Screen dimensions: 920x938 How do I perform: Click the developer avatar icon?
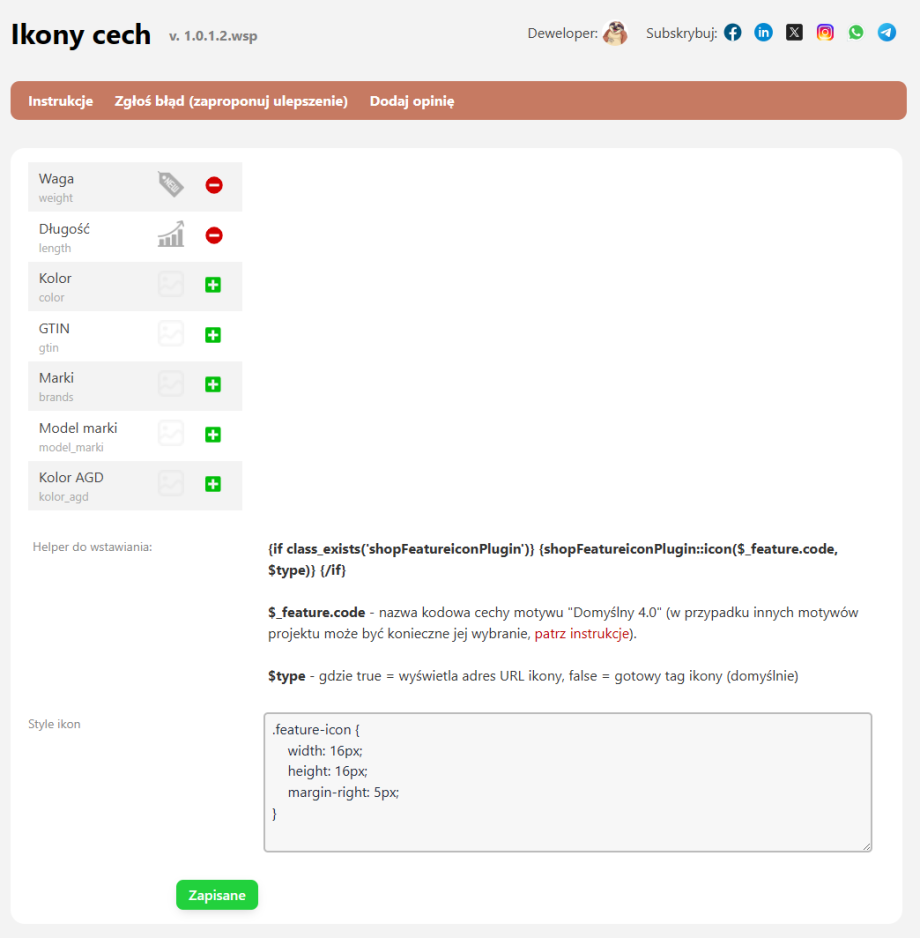click(615, 33)
